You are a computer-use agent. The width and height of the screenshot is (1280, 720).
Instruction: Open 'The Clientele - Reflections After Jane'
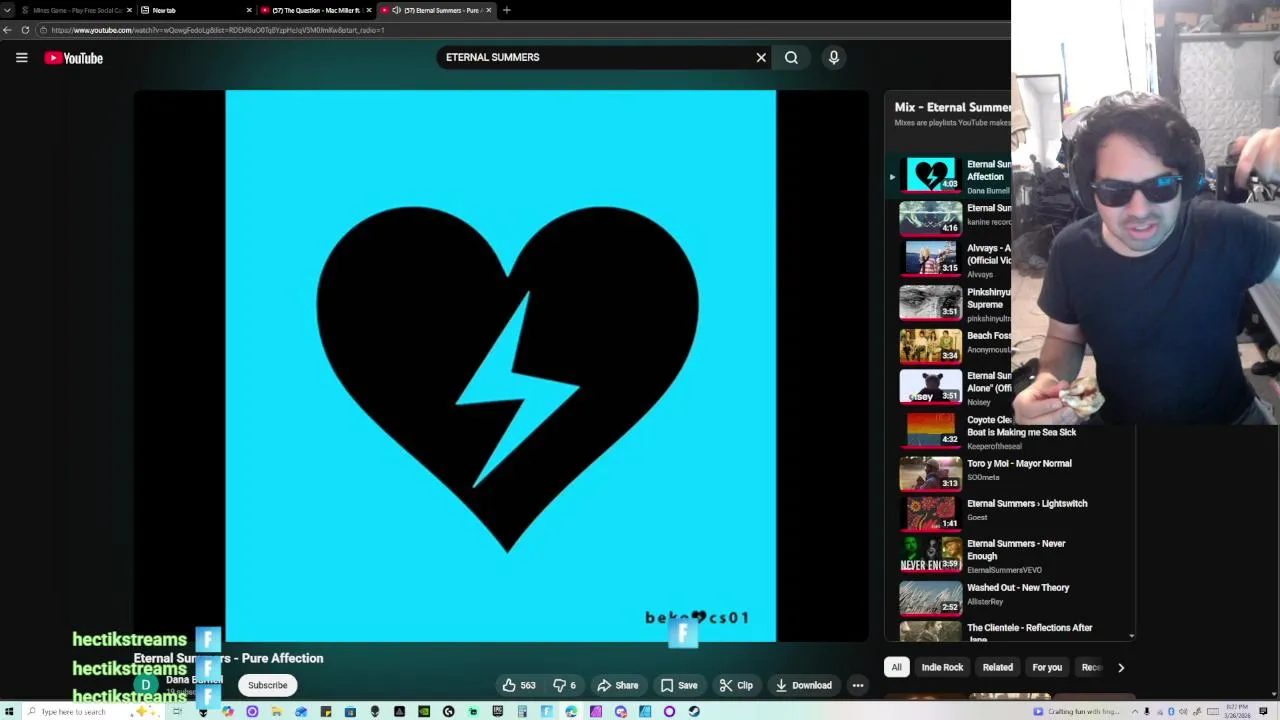[x=1030, y=632]
